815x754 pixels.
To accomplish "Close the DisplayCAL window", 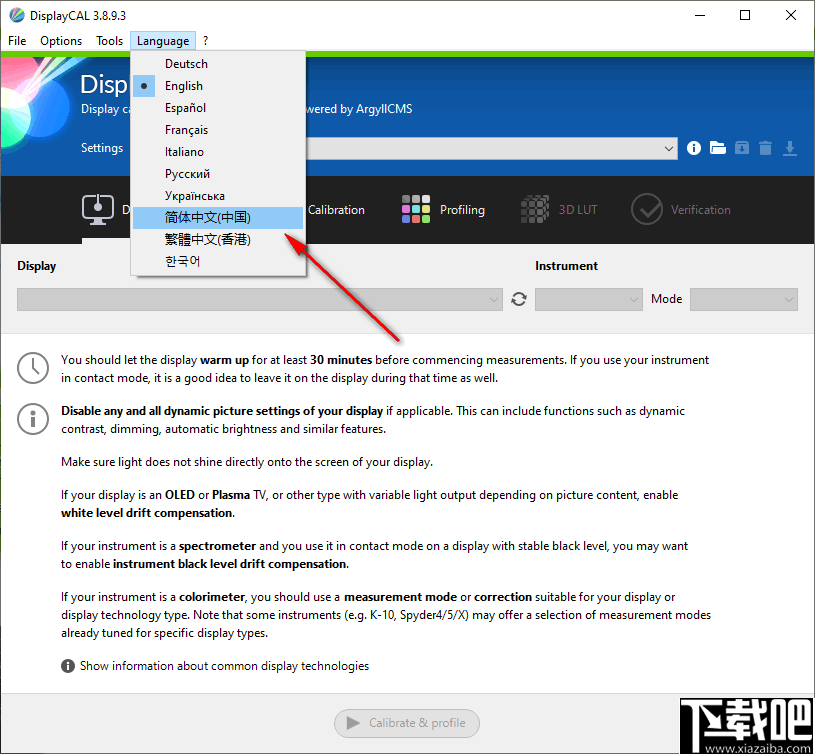I will [x=791, y=15].
